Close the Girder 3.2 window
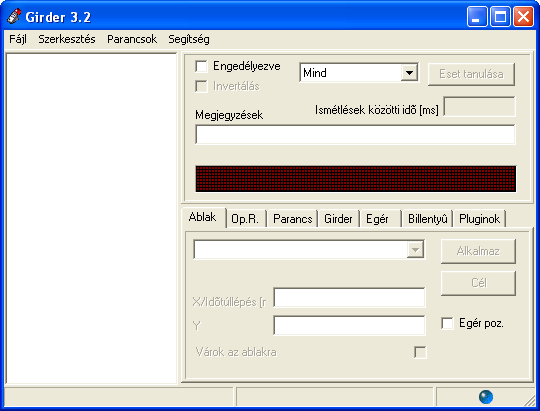This screenshot has width=540, height=411. pos(523,17)
